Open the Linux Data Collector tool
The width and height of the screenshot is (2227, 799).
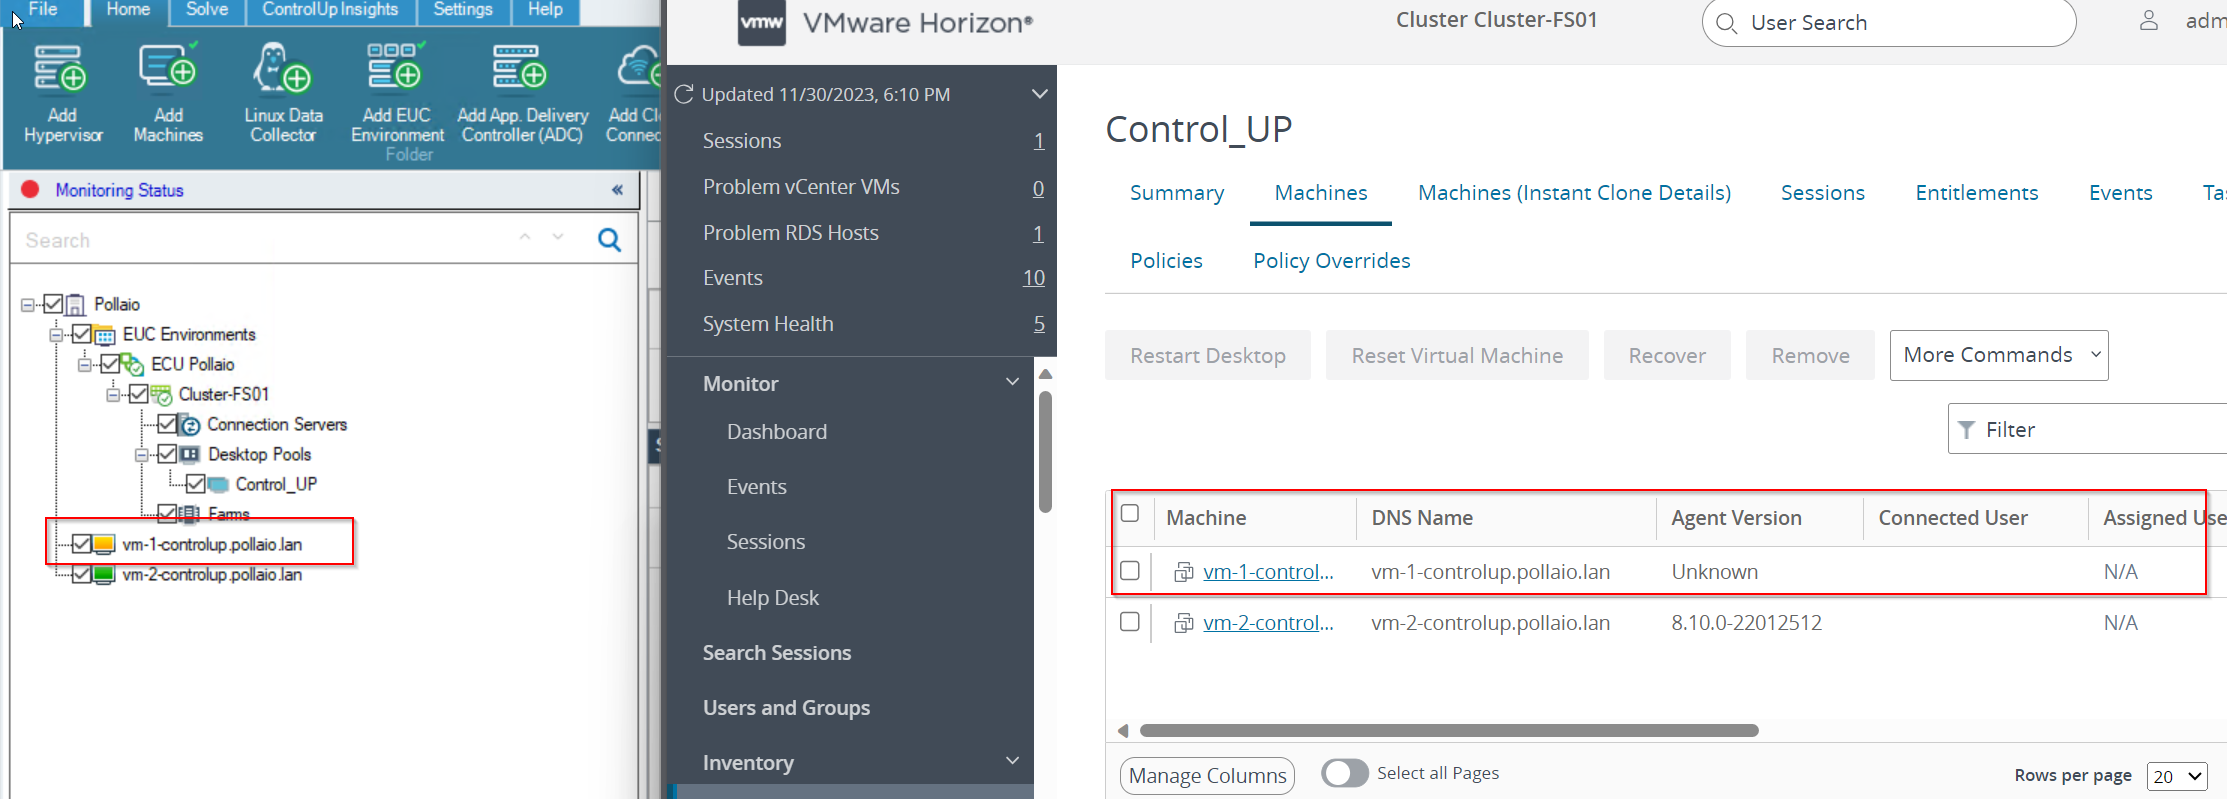[282, 67]
